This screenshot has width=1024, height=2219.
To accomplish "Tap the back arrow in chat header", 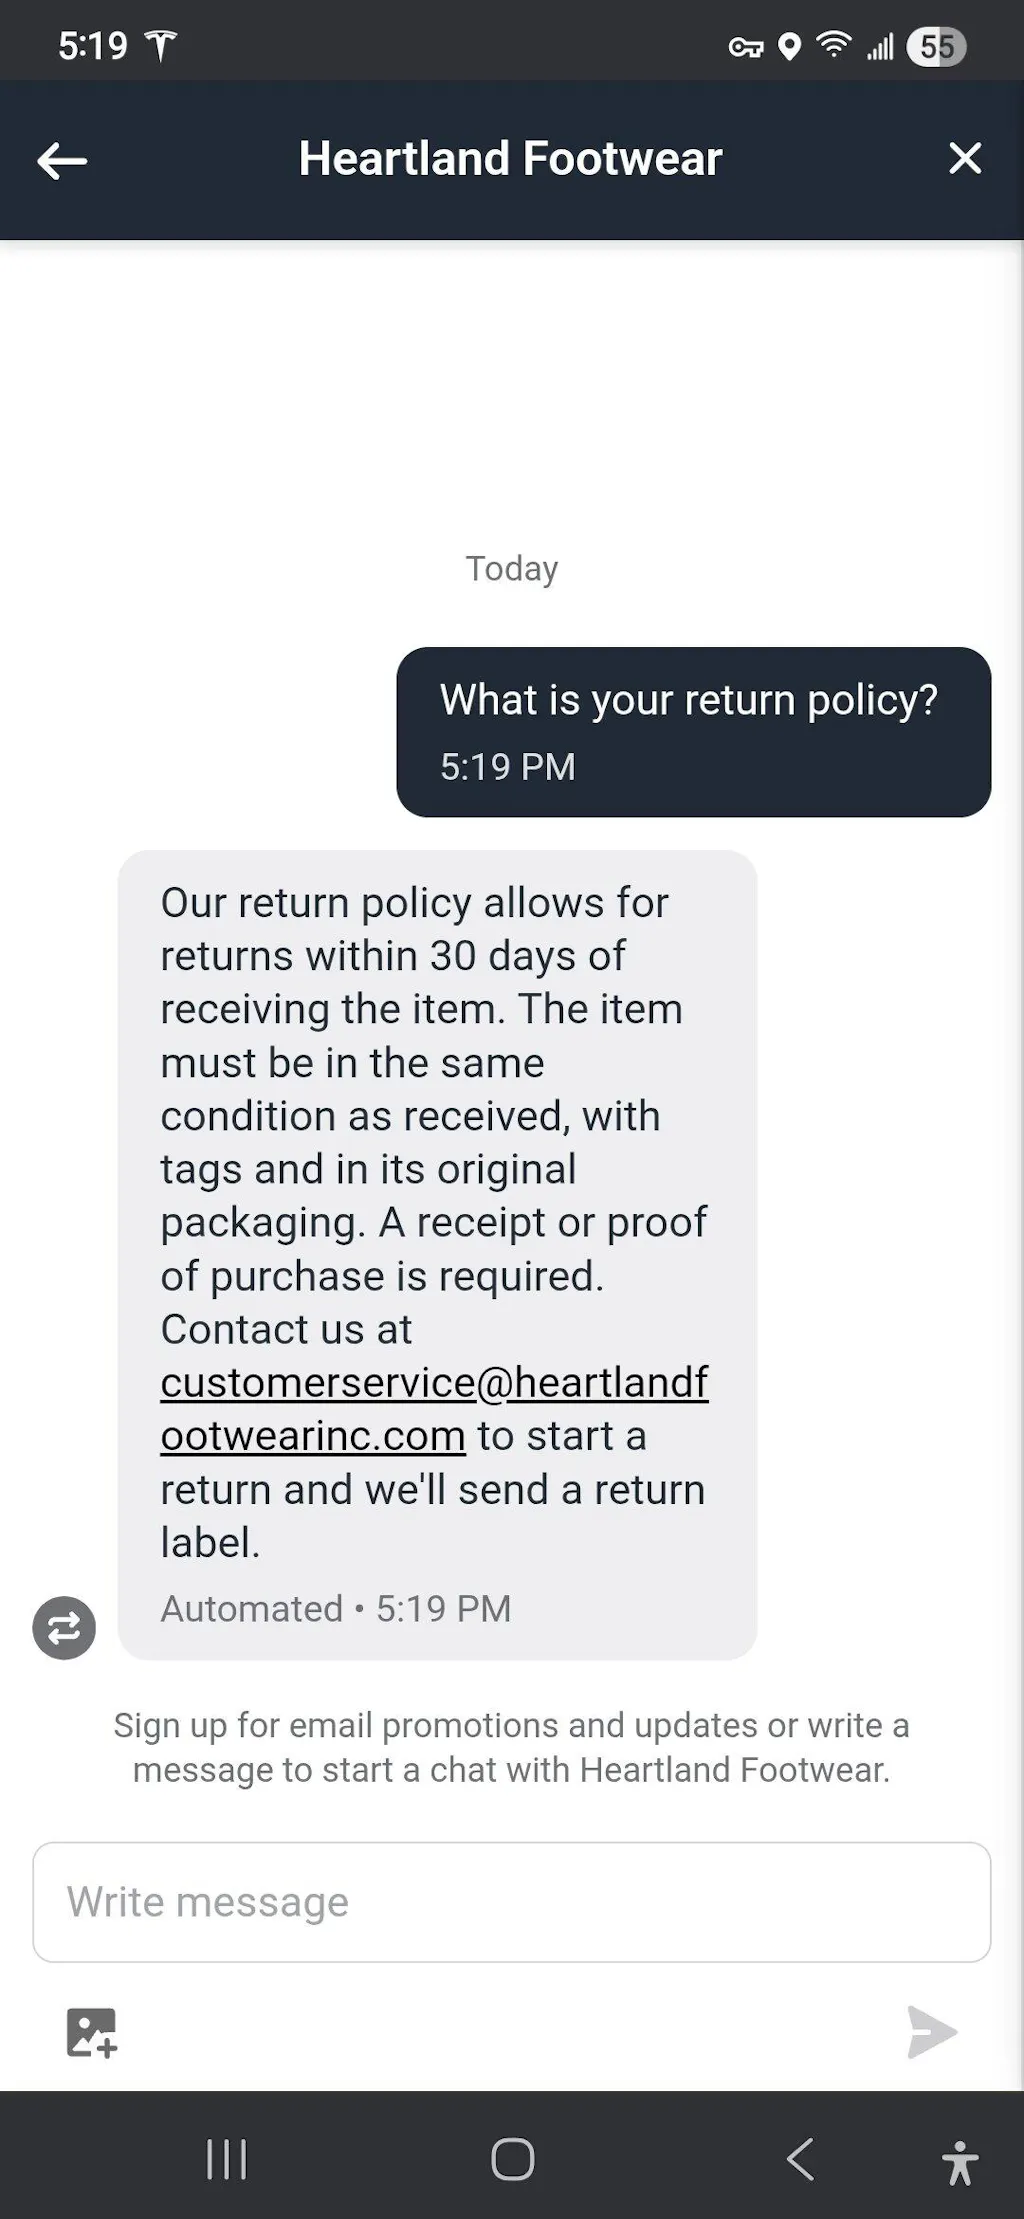I will pyautogui.click(x=62, y=160).
